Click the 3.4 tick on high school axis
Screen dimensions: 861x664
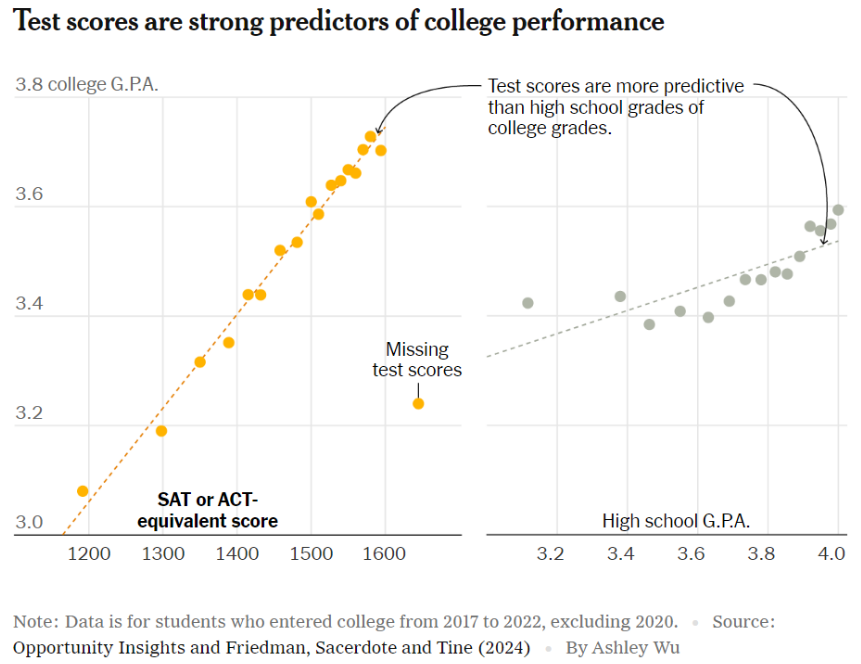coord(620,553)
